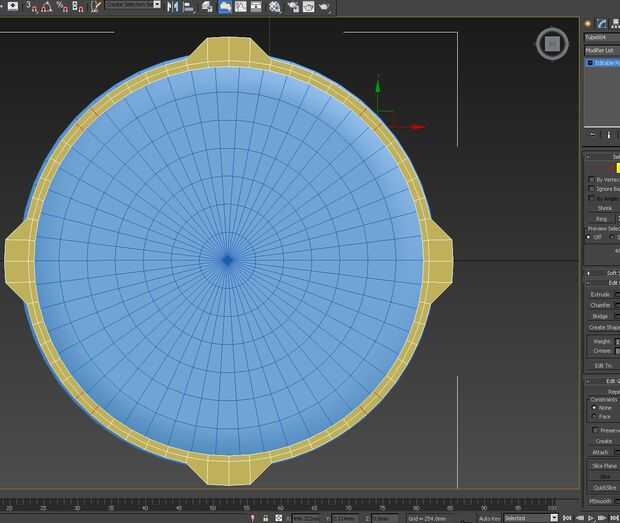Open the Named Selection Sets dropdown
The image size is (620, 523).
coord(134,5)
